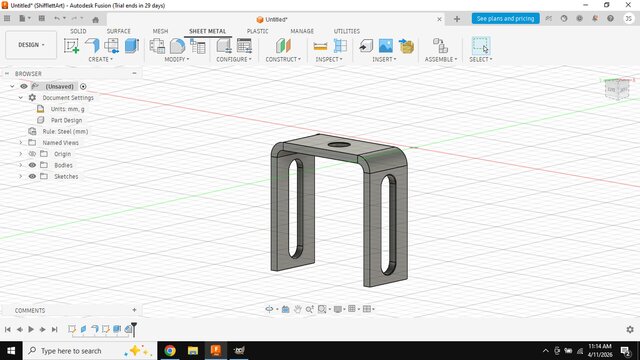Open the notifications bell icon
Screen dimensions: 640x360
[595, 18]
